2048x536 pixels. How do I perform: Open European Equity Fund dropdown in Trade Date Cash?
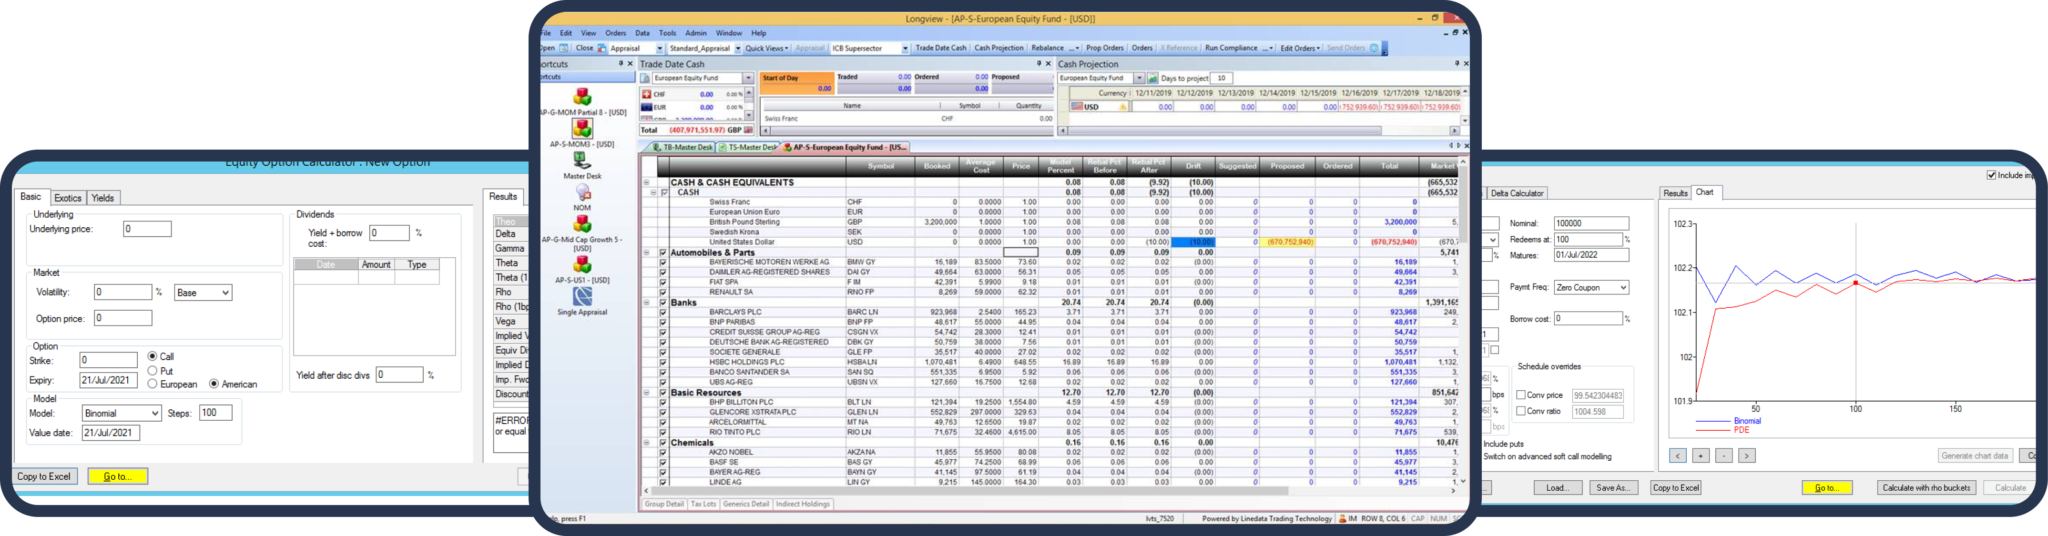[748, 78]
